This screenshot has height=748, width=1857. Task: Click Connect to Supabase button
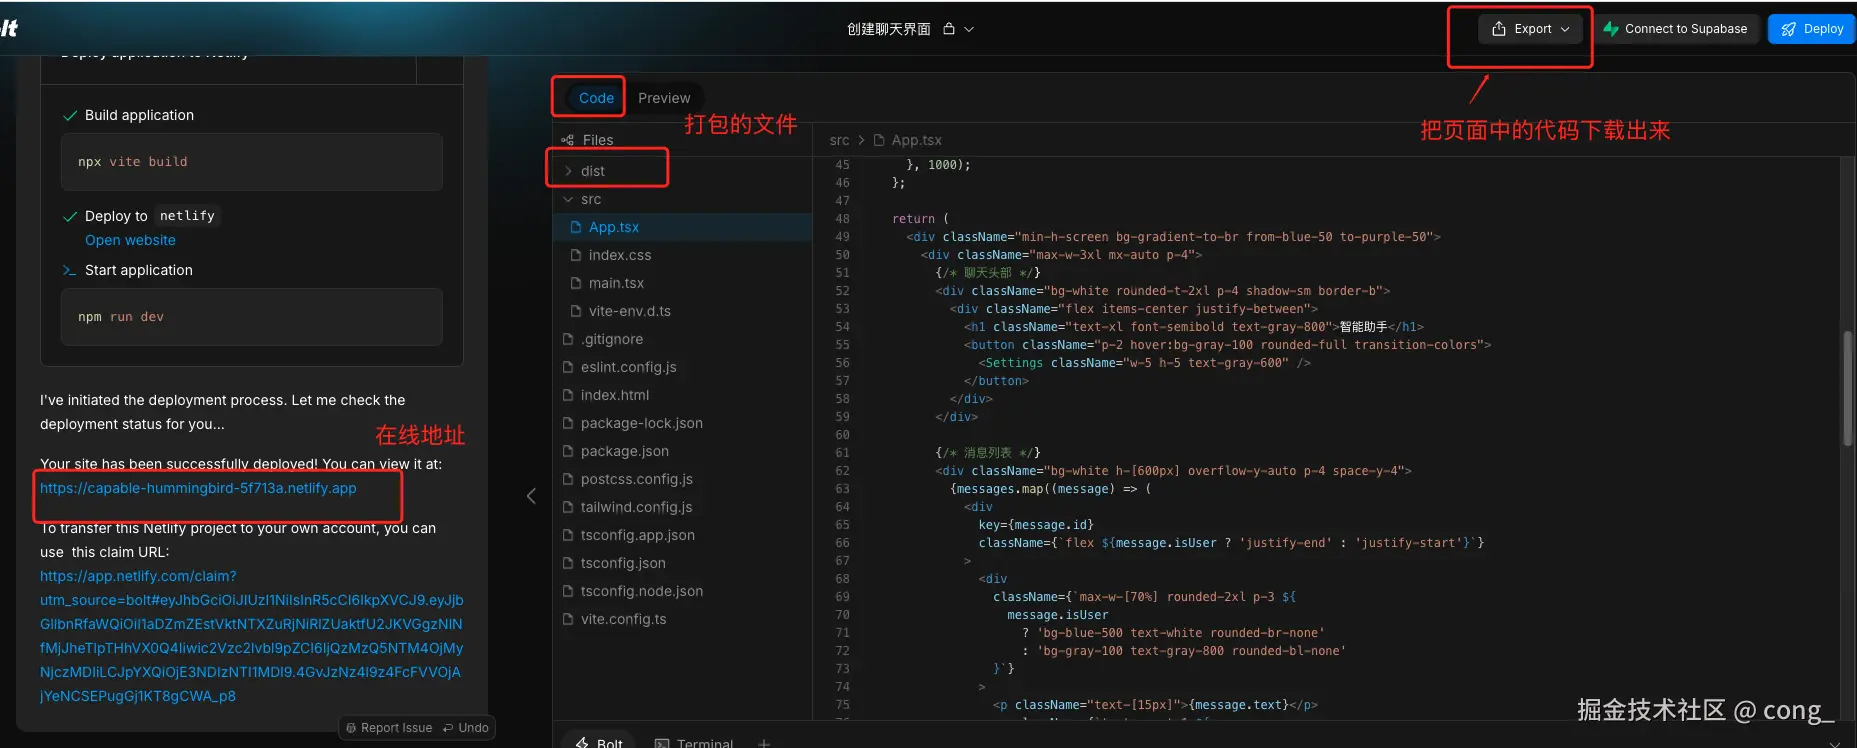click(1675, 29)
